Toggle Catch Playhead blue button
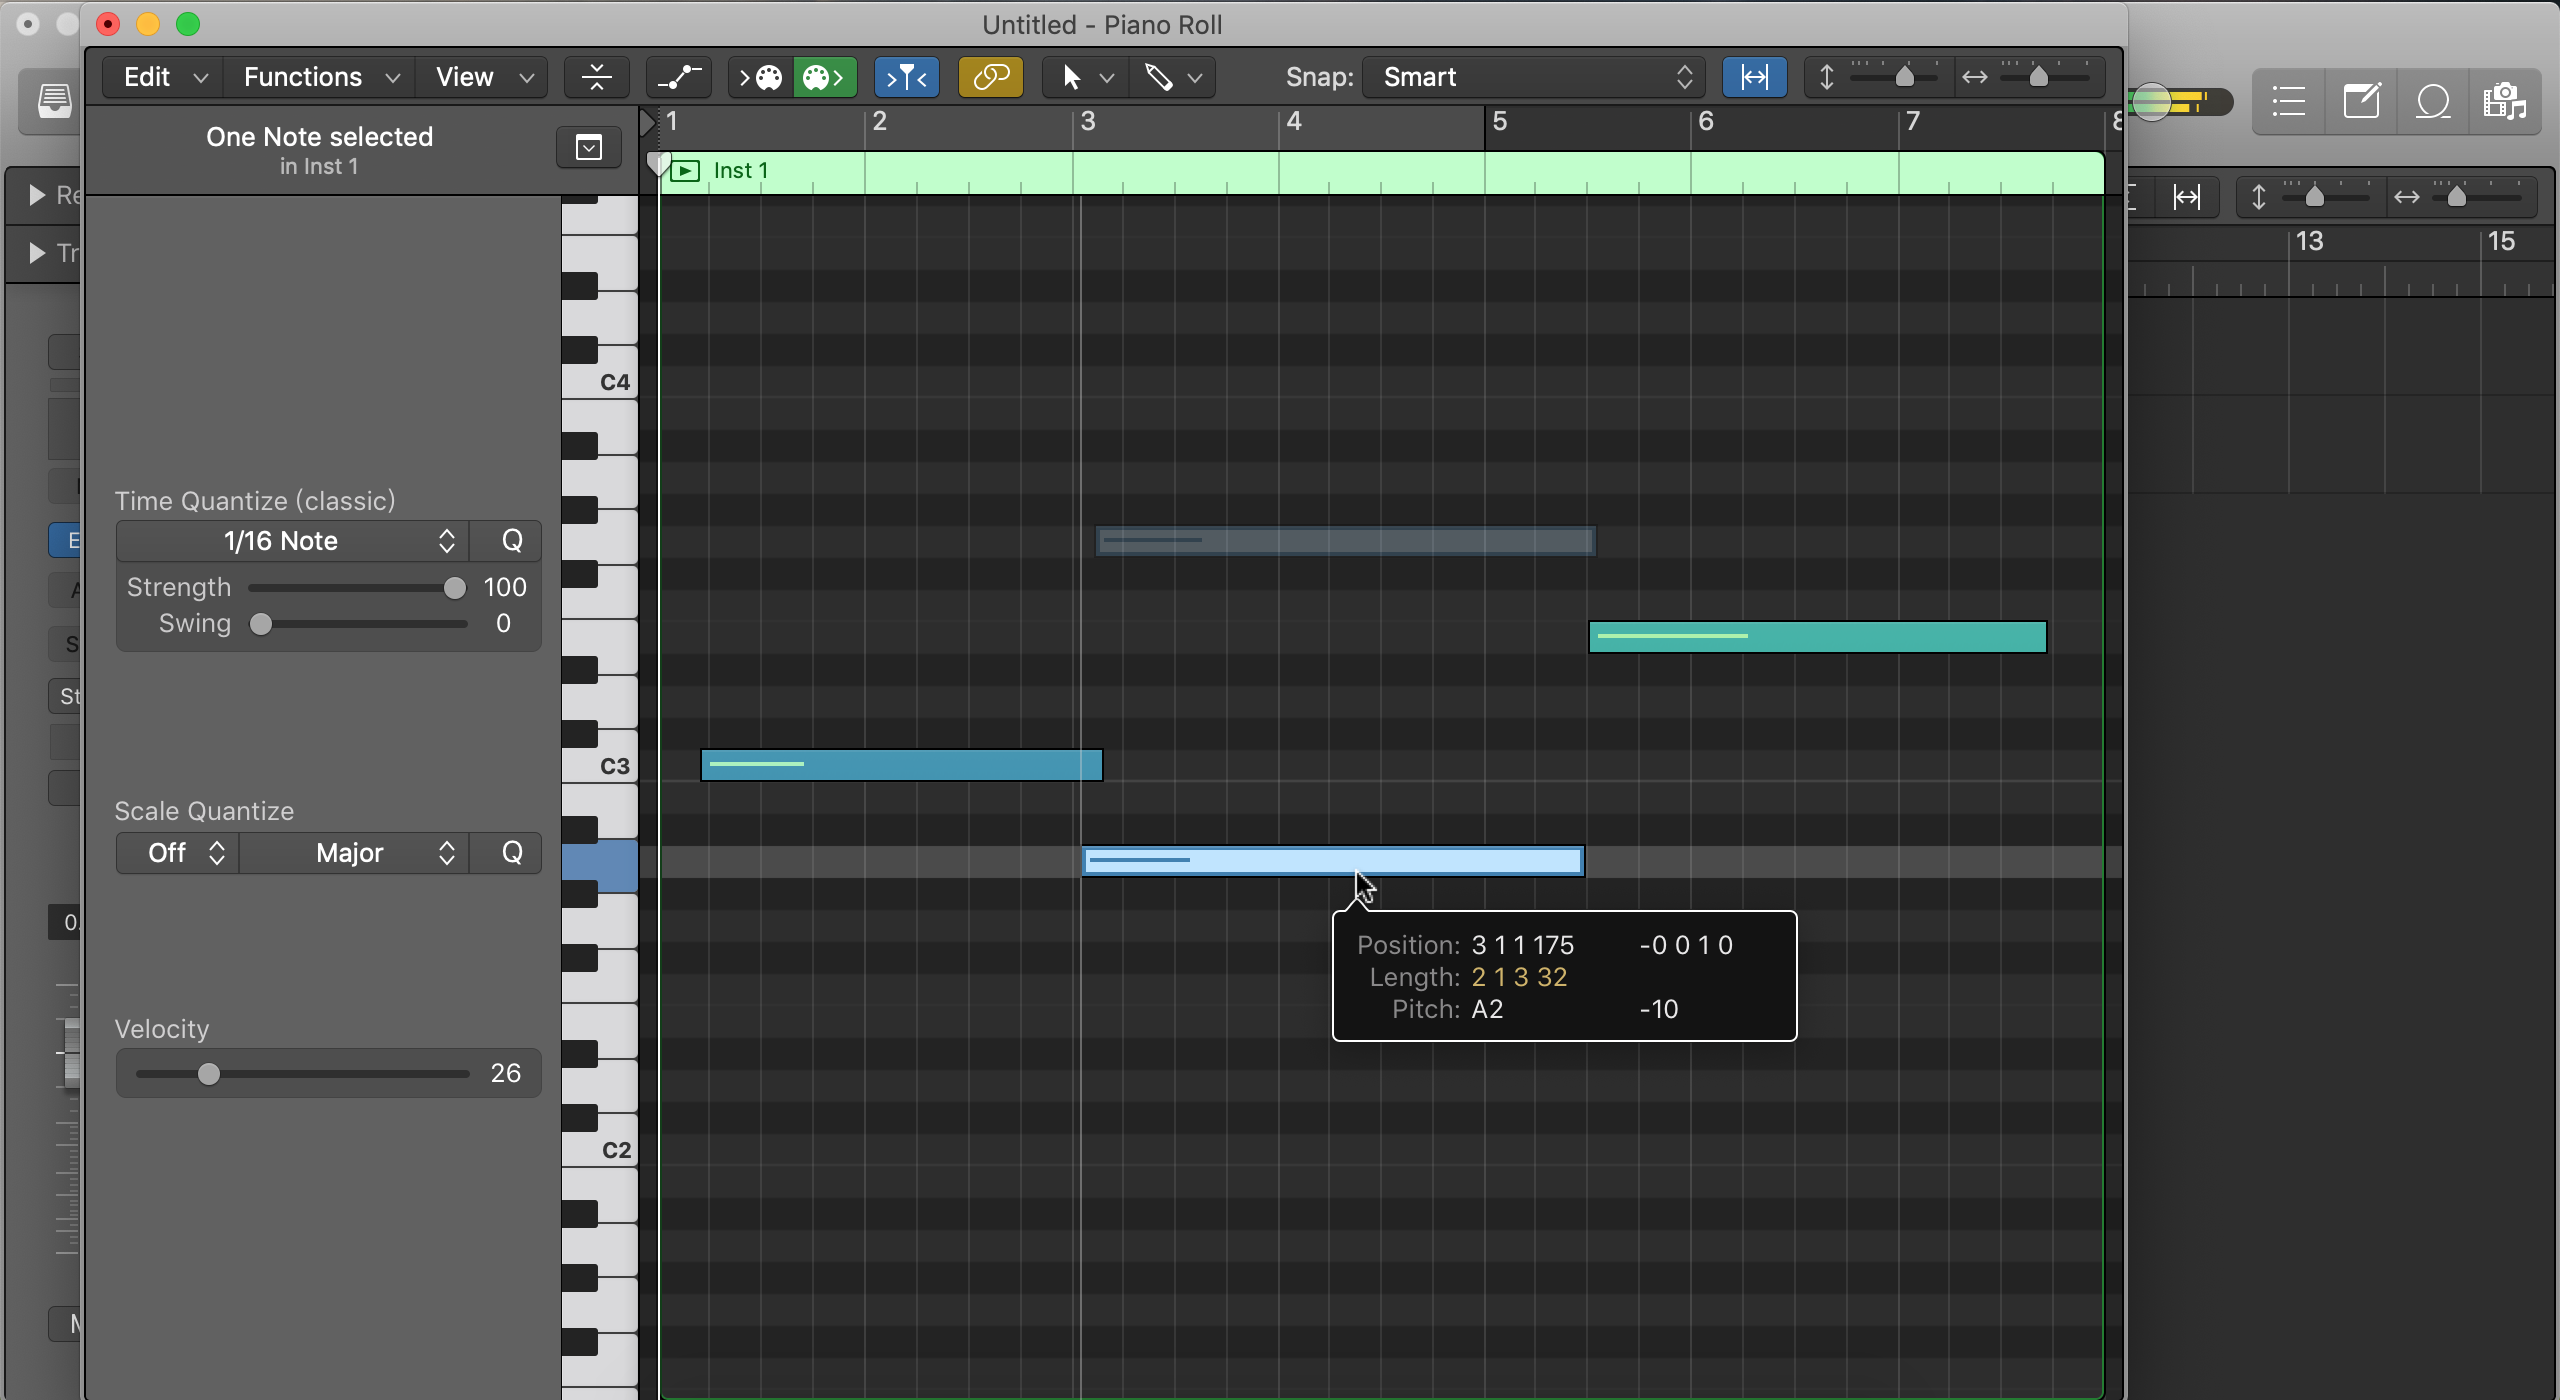 point(907,77)
